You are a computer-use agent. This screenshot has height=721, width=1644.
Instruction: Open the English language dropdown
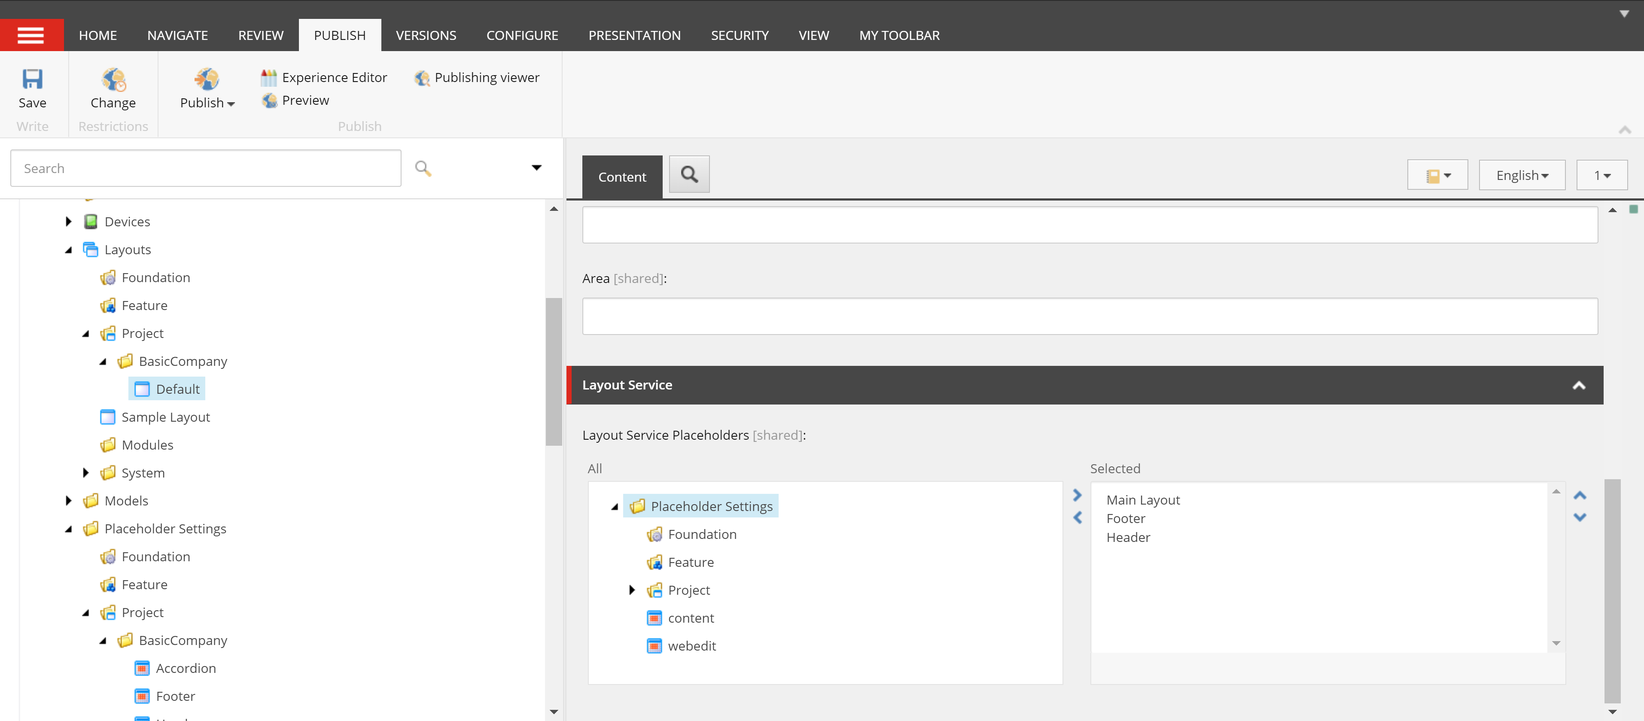pyautogui.click(x=1522, y=175)
